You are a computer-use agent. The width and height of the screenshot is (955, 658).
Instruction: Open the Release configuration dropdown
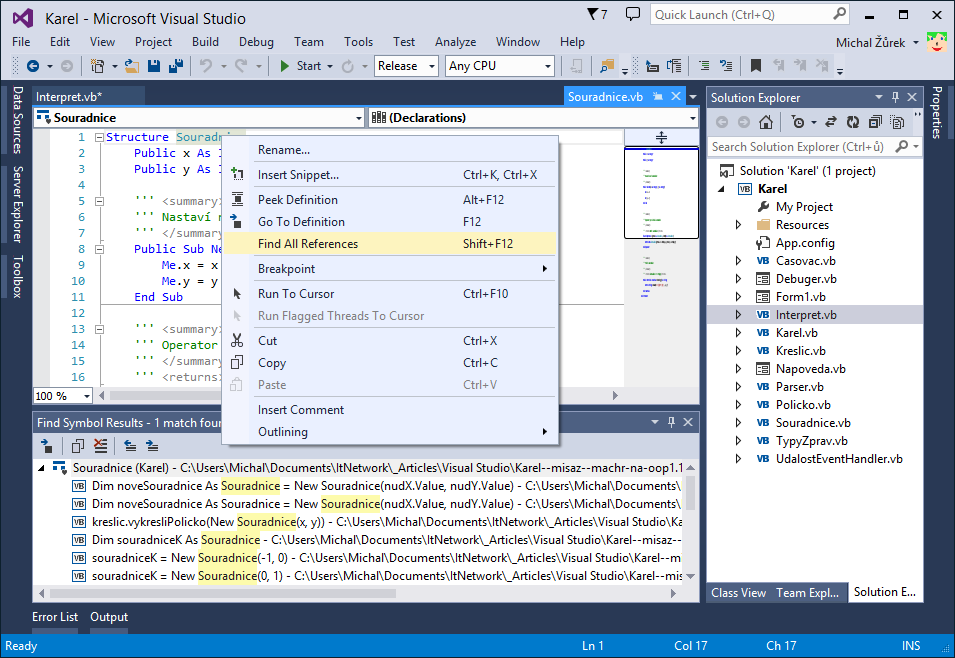405,65
